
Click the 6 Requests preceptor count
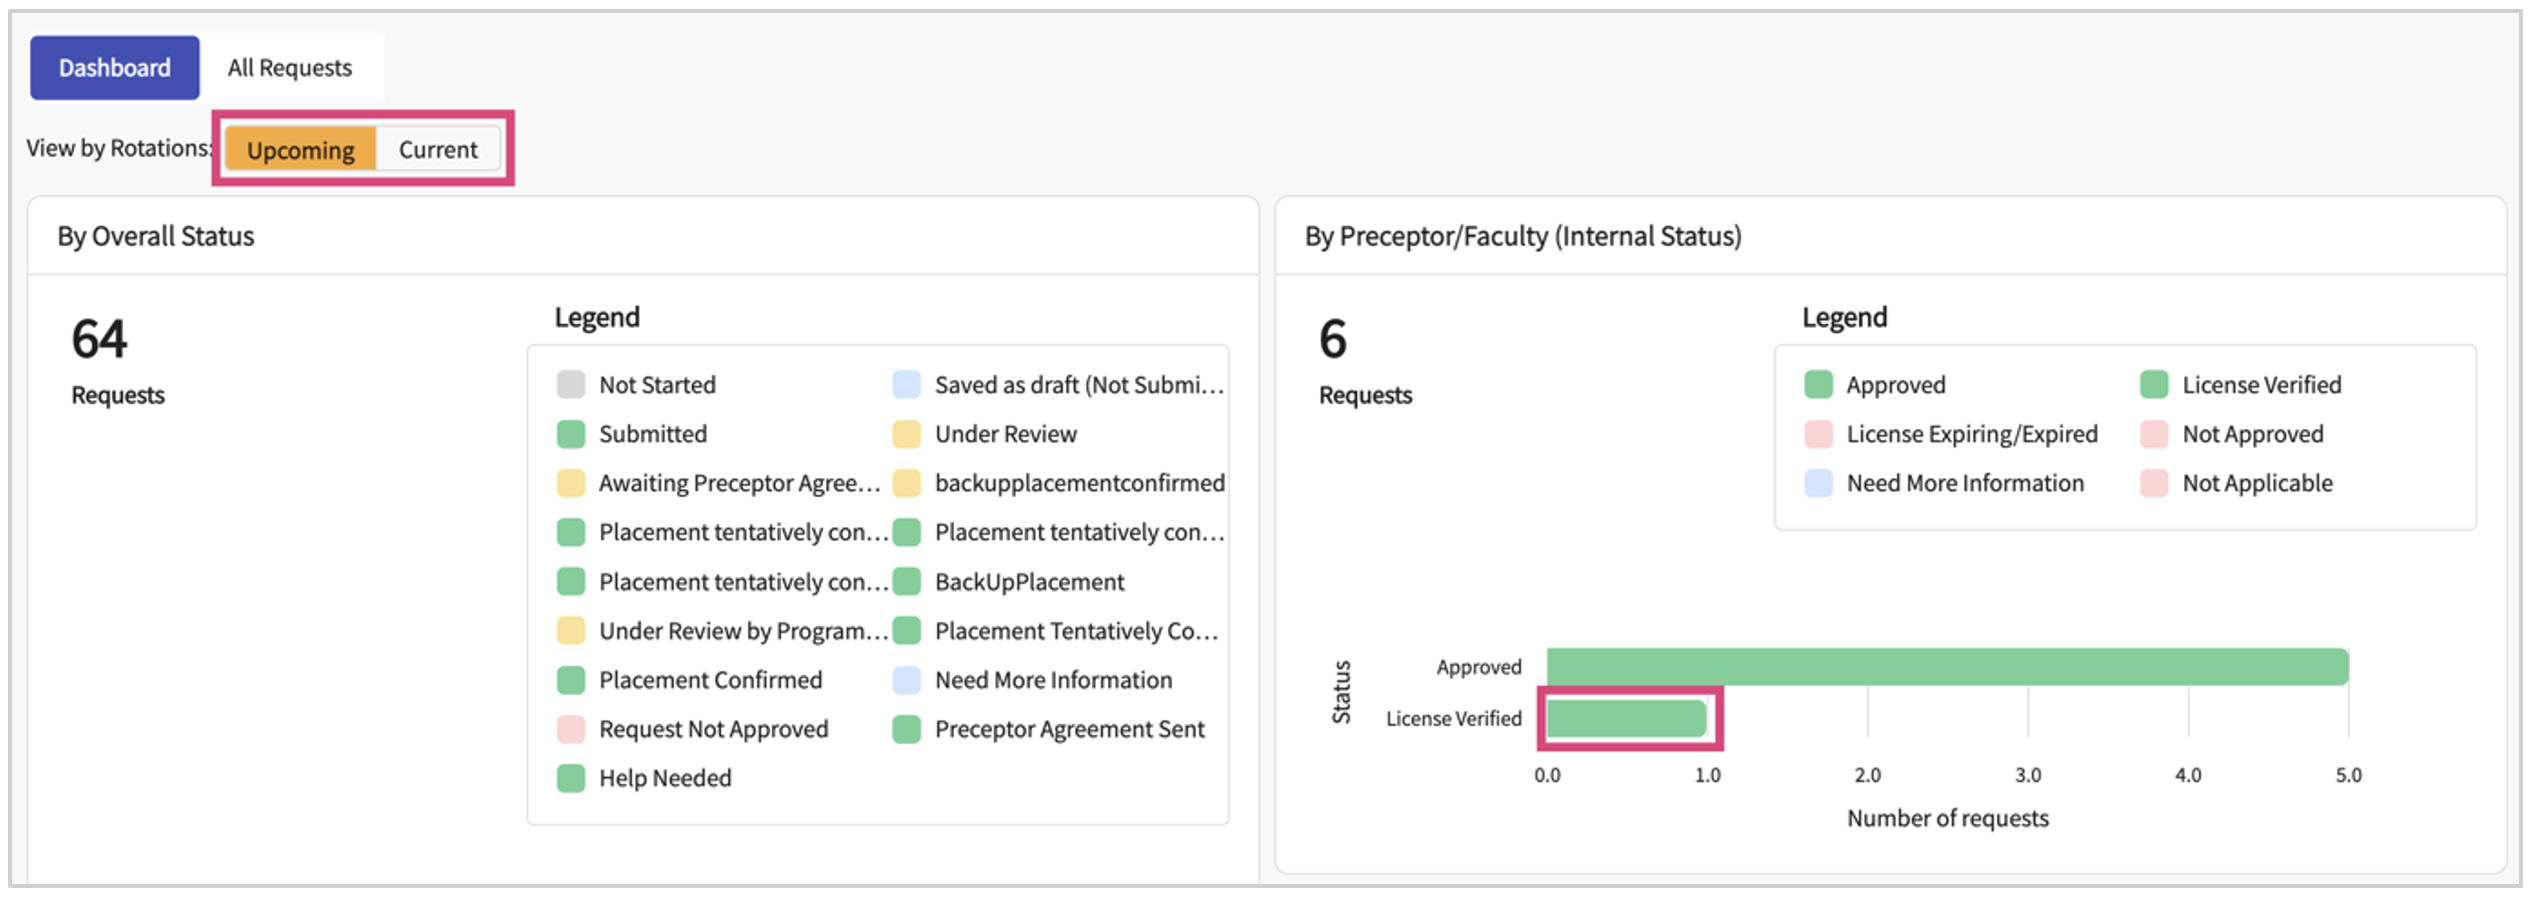tap(1333, 340)
